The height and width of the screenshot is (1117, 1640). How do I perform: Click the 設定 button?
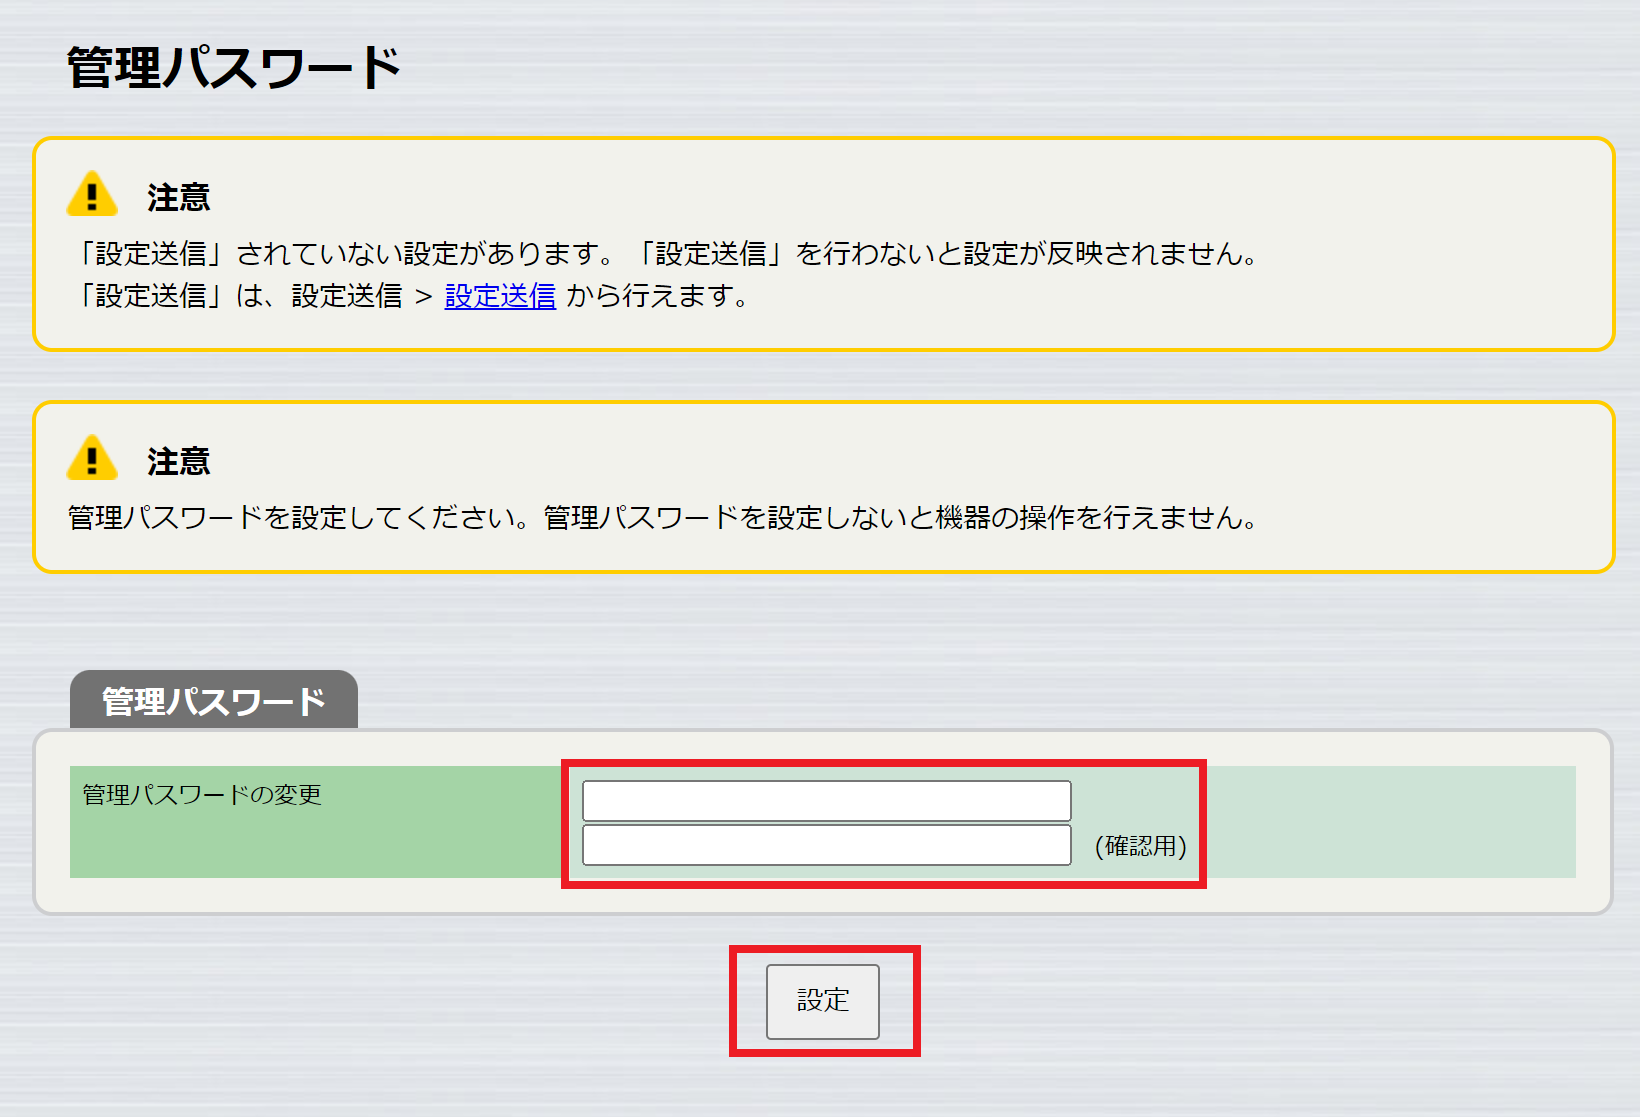(x=823, y=1001)
